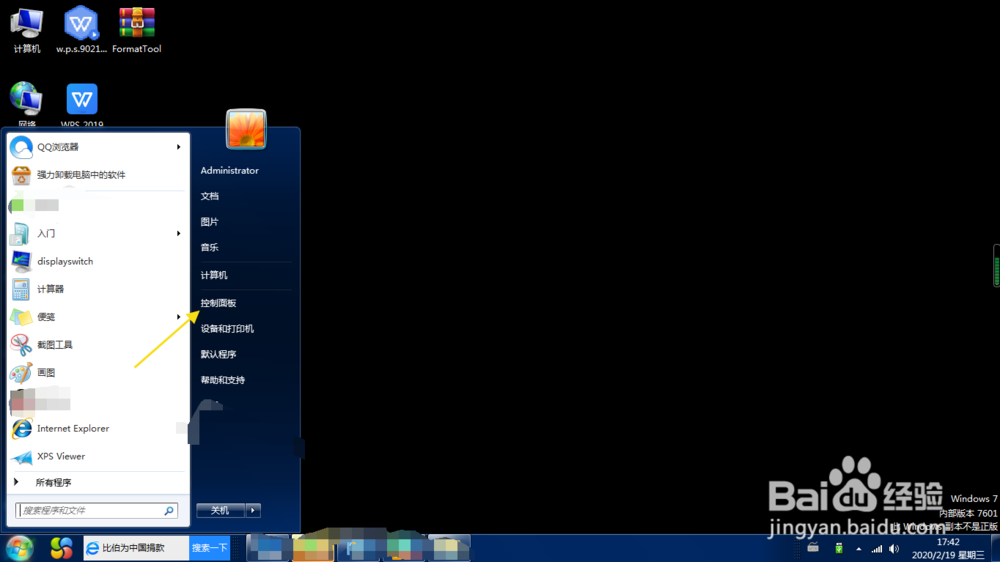Image resolution: width=1000 pixels, height=562 pixels.
Task: Open 音乐 from Start menu
Action: (210, 247)
